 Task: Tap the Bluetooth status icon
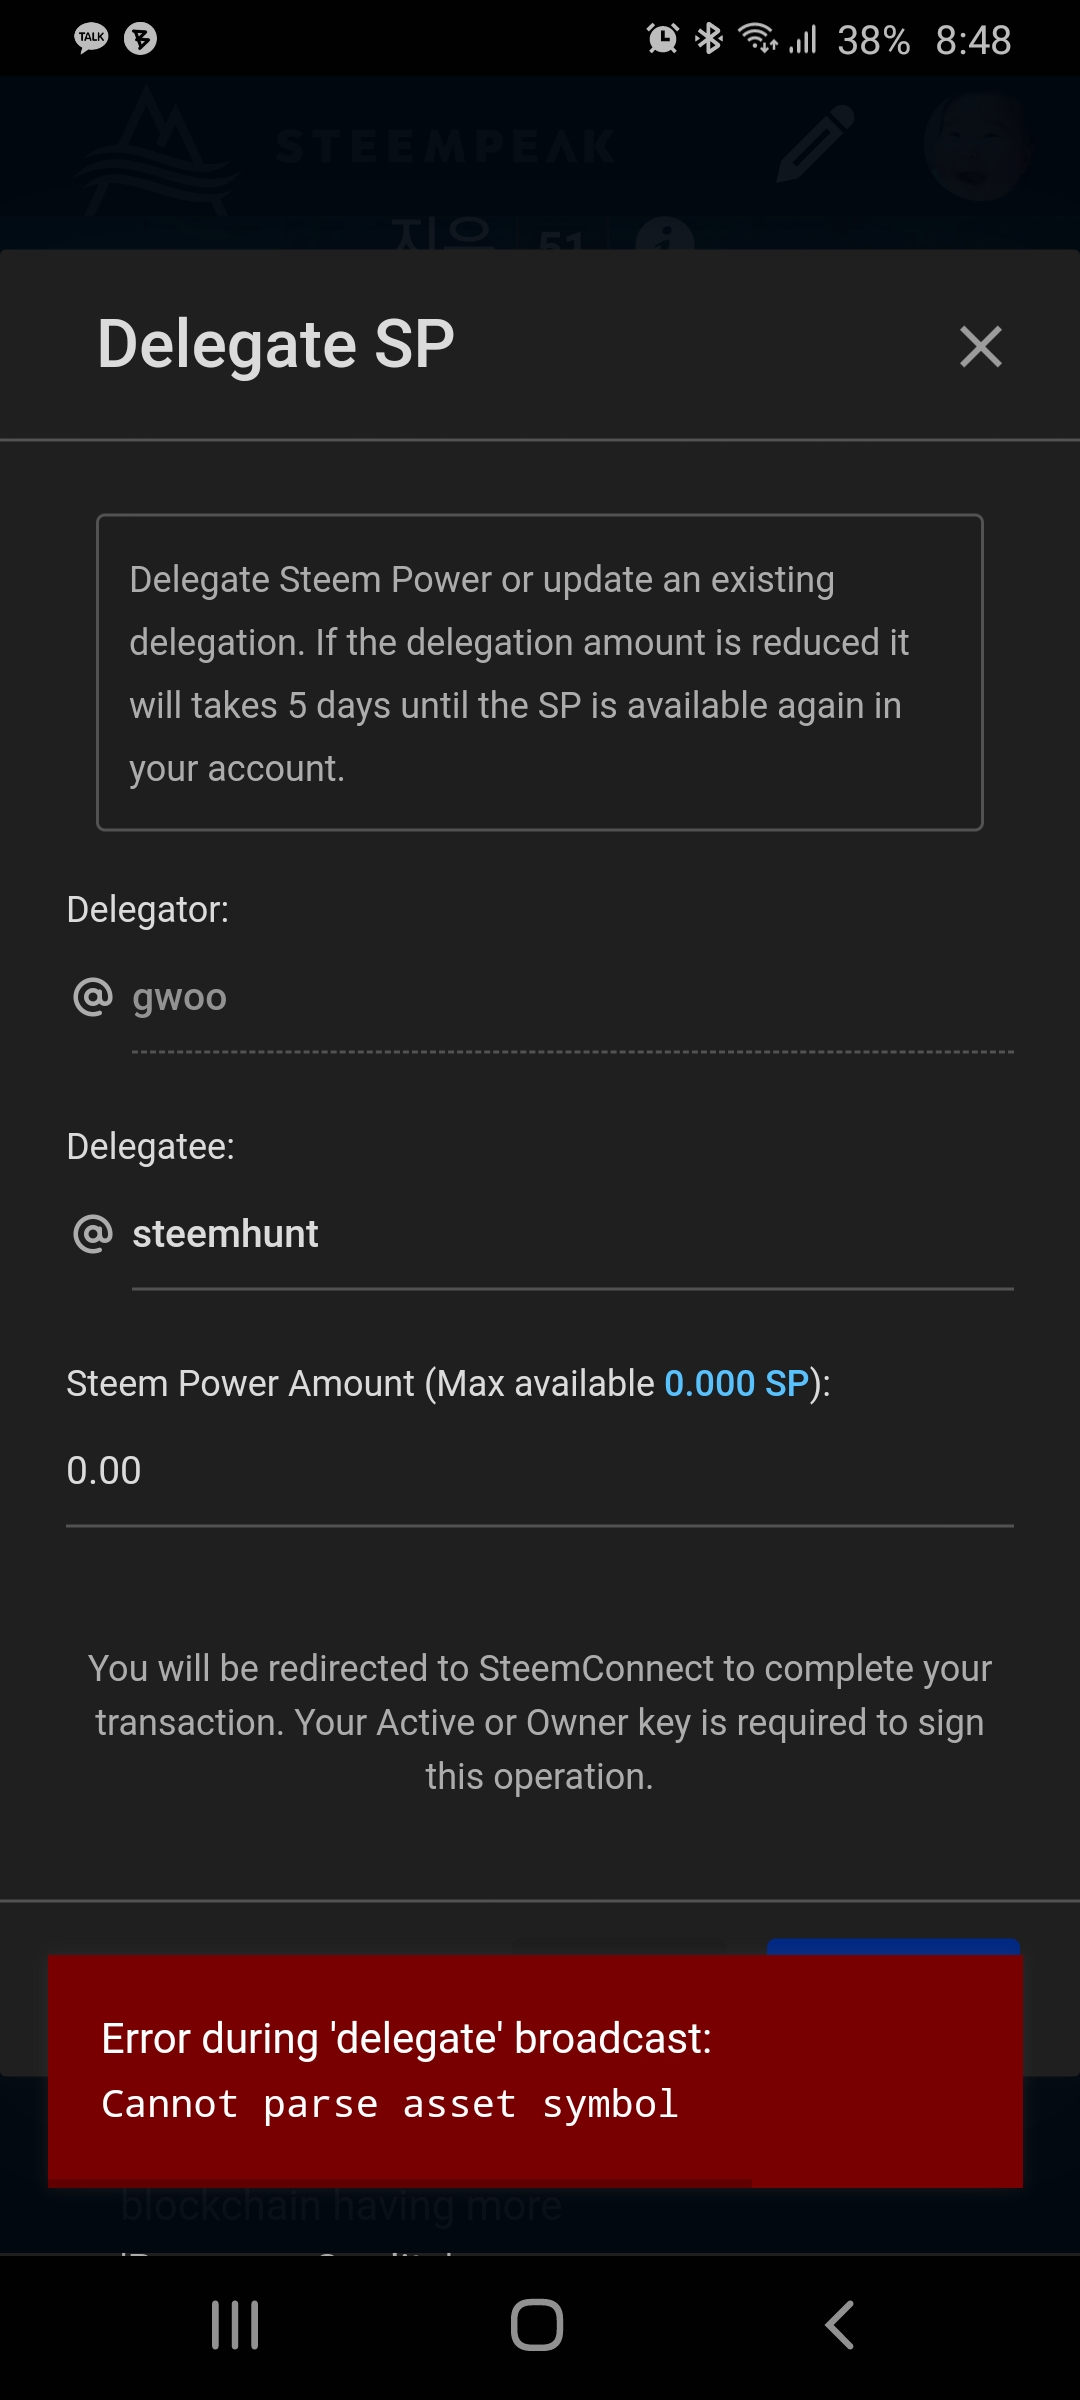(x=709, y=39)
